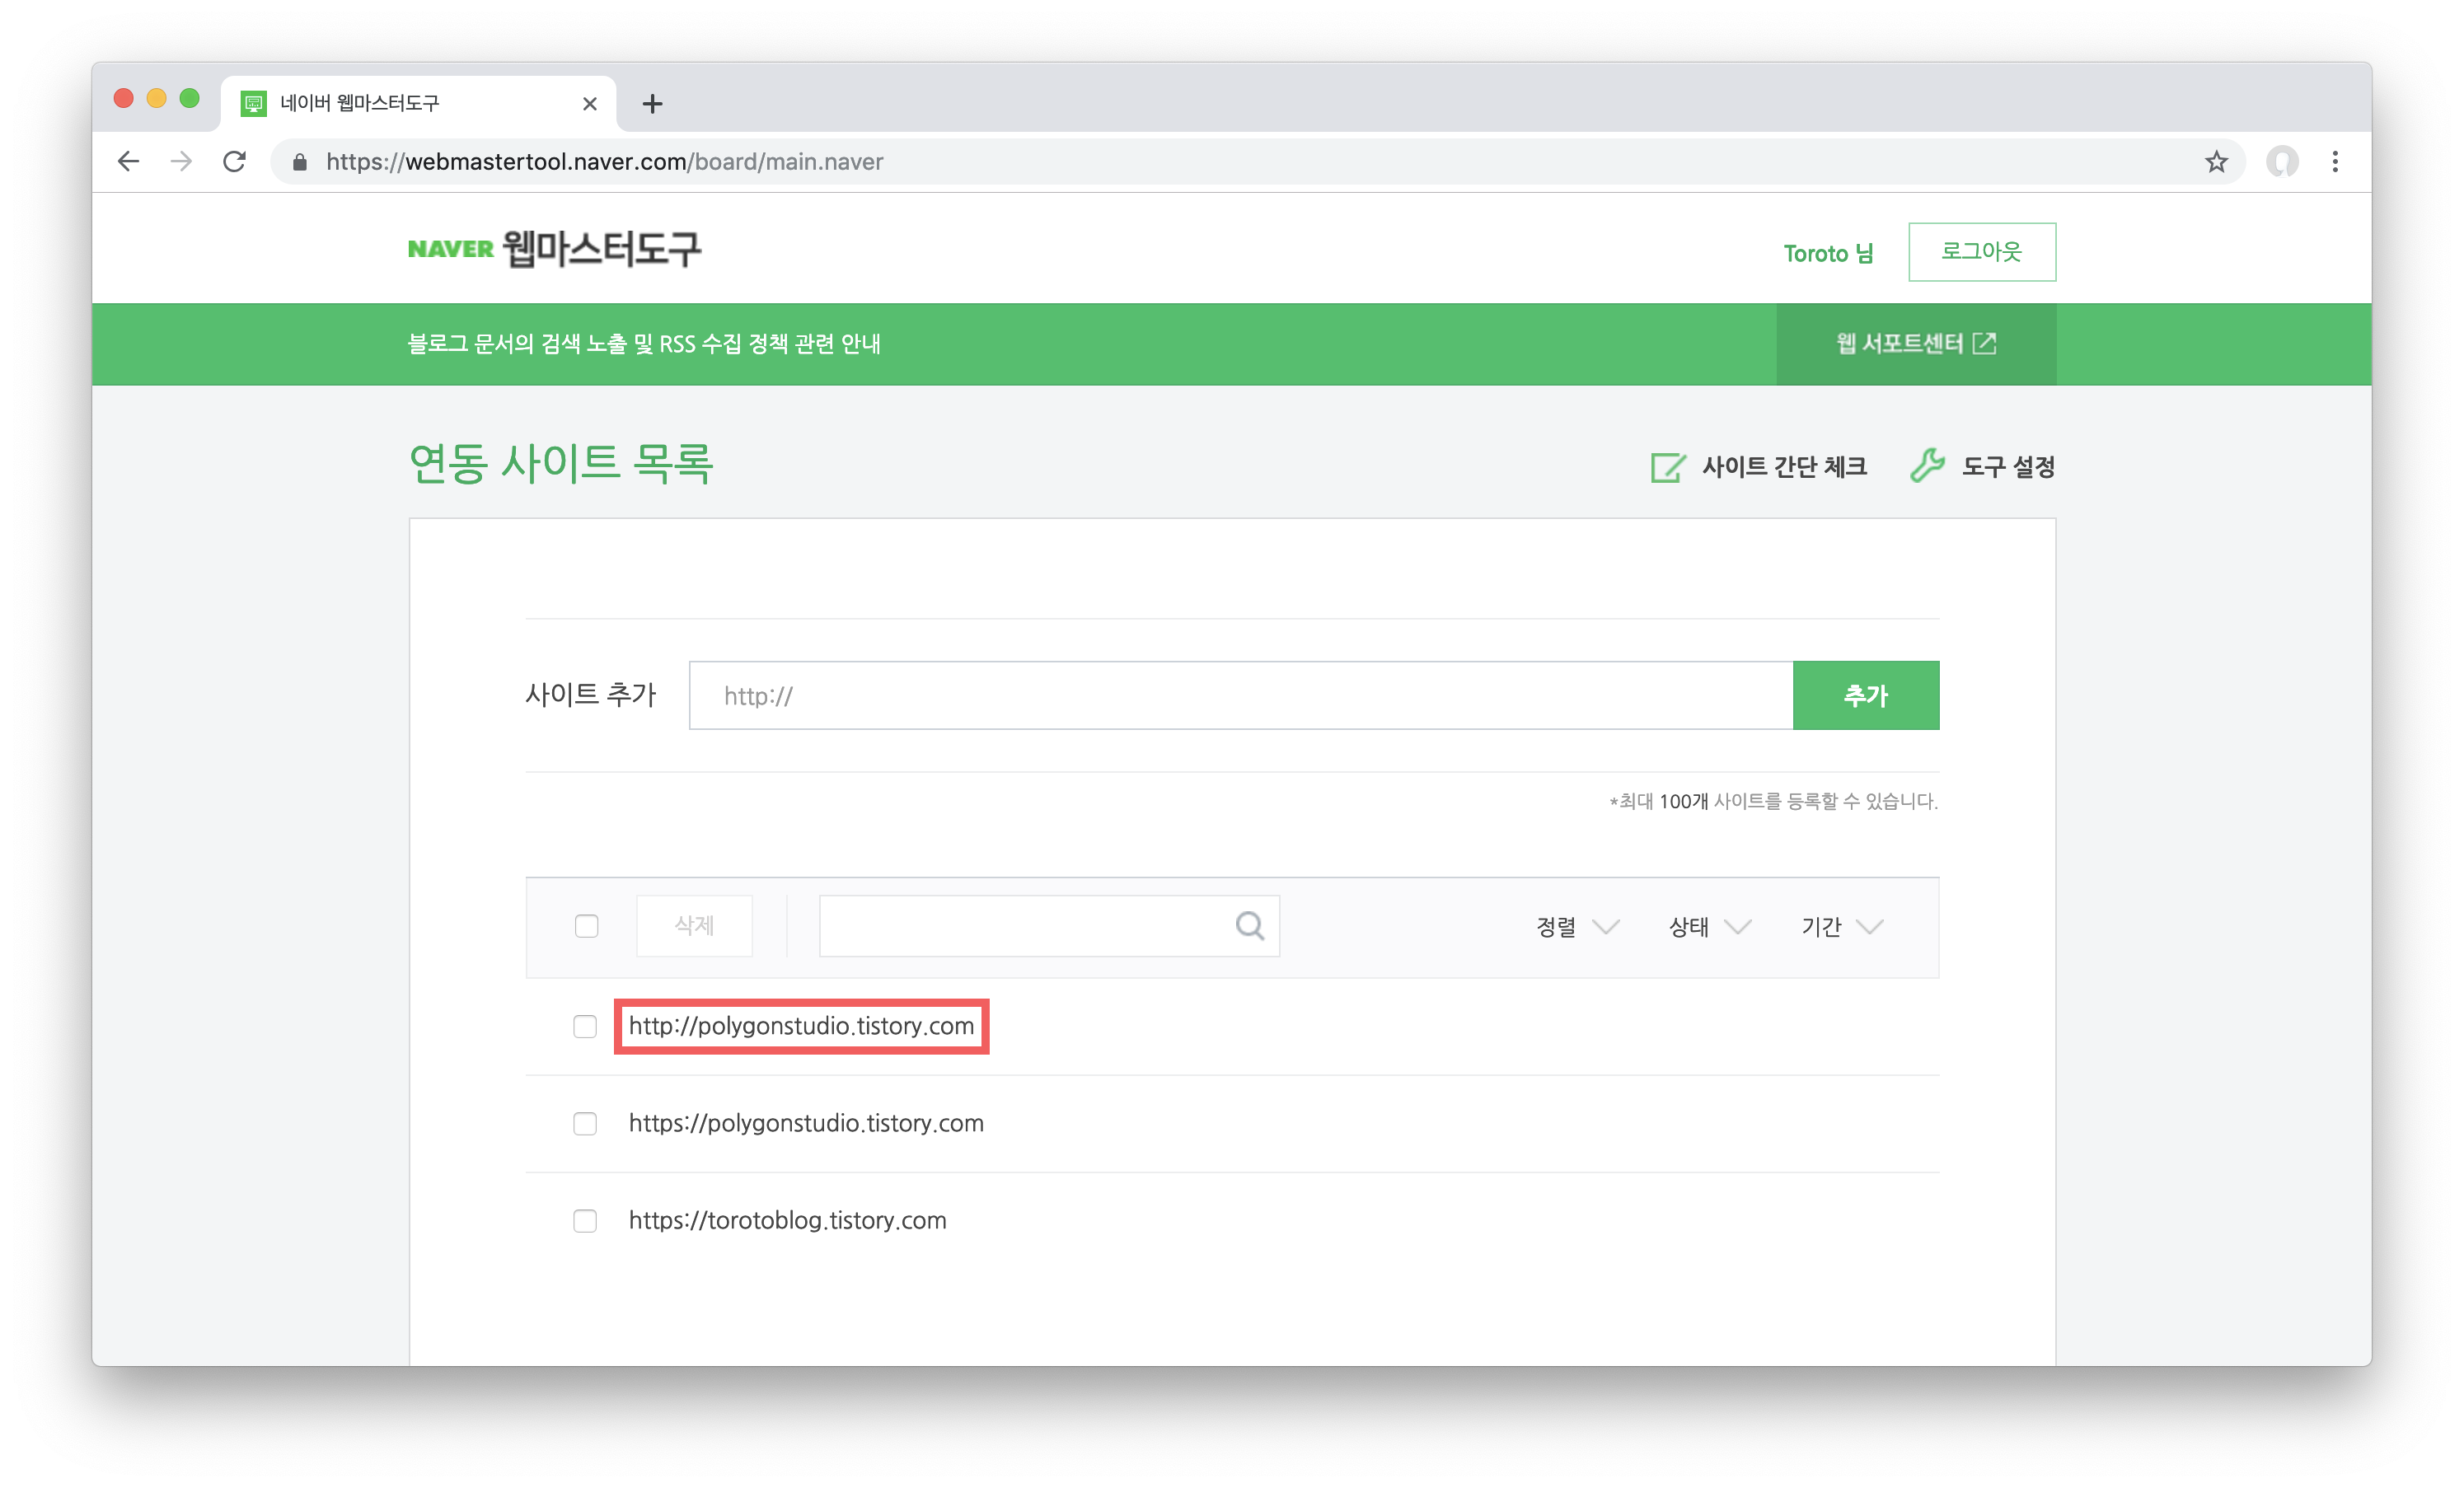Open new browser tab with plus
The width and height of the screenshot is (2464, 1488).
652,103
